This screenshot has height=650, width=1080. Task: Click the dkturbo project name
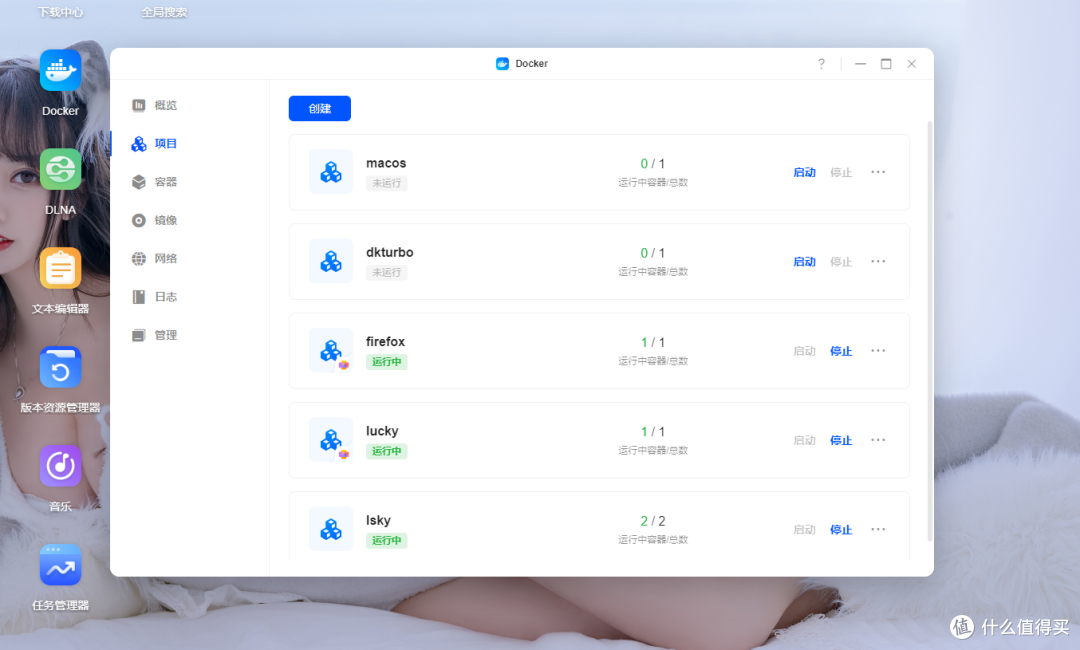(x=390, y=253)
